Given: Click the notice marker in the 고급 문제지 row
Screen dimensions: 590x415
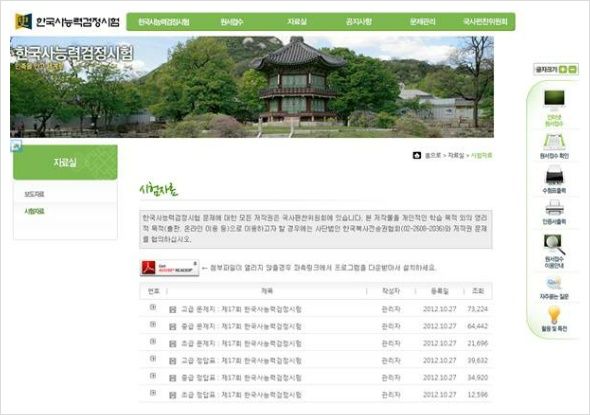Looking at the screenshot, I should point(153,307).
